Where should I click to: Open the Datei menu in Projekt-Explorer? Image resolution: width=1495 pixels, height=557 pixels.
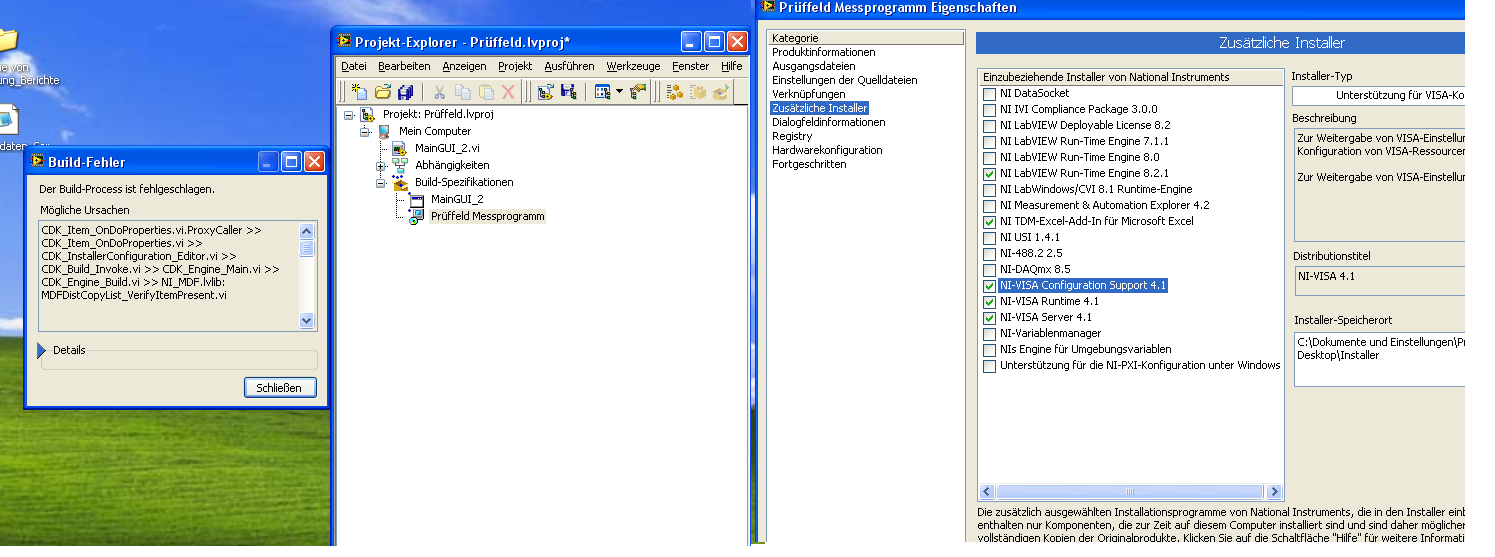(x=354, y=66)
